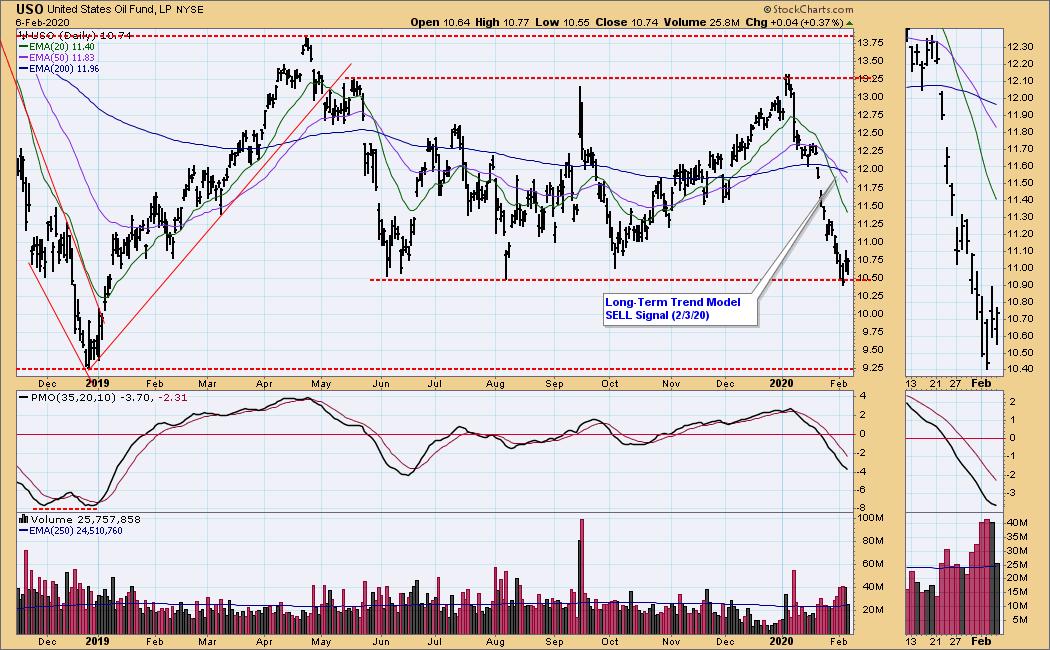The height and width of the screenshot is (650, 1050).
Task: Click the 10.80 label on the zoom panel axis
Action: (x=1019, y=302)
